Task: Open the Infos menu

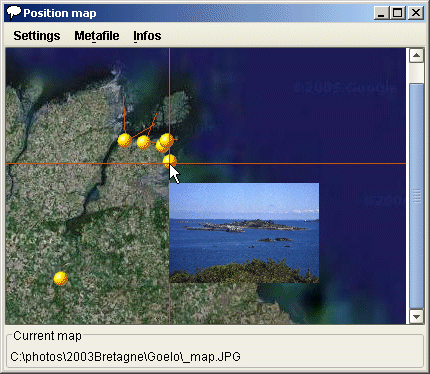Action: click(x=147, y=36)
